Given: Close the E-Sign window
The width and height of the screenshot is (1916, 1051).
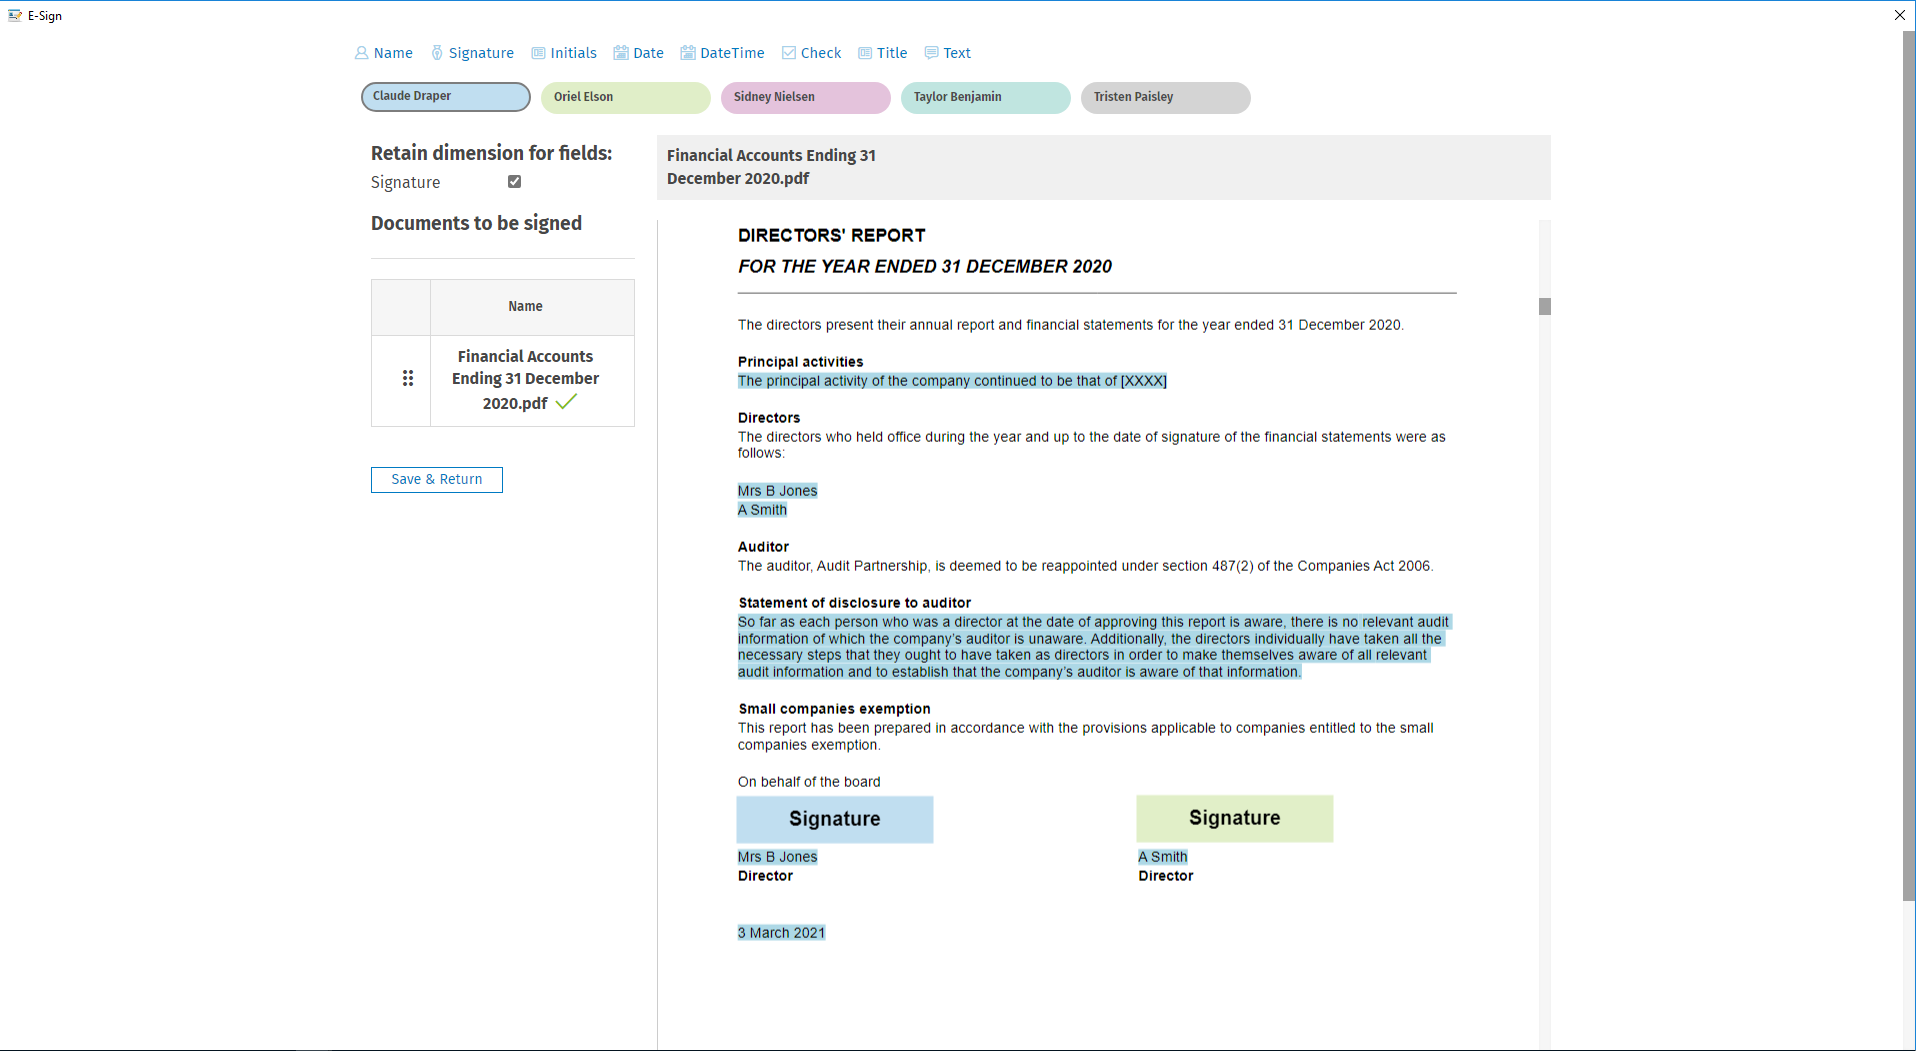Looking at the screenshot, I should pos(1900,15).
